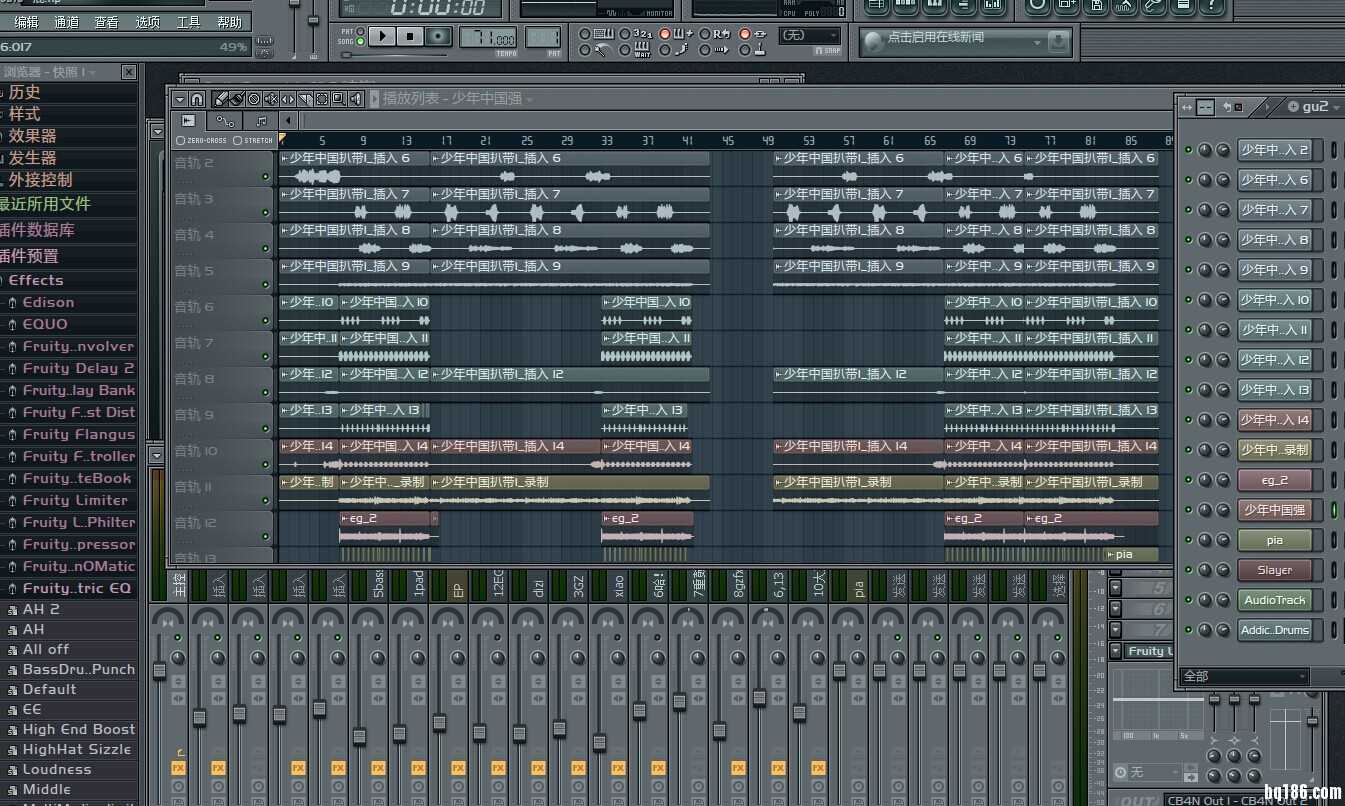Stop playback with the Stop button
1345x806 pixels.
410,36
